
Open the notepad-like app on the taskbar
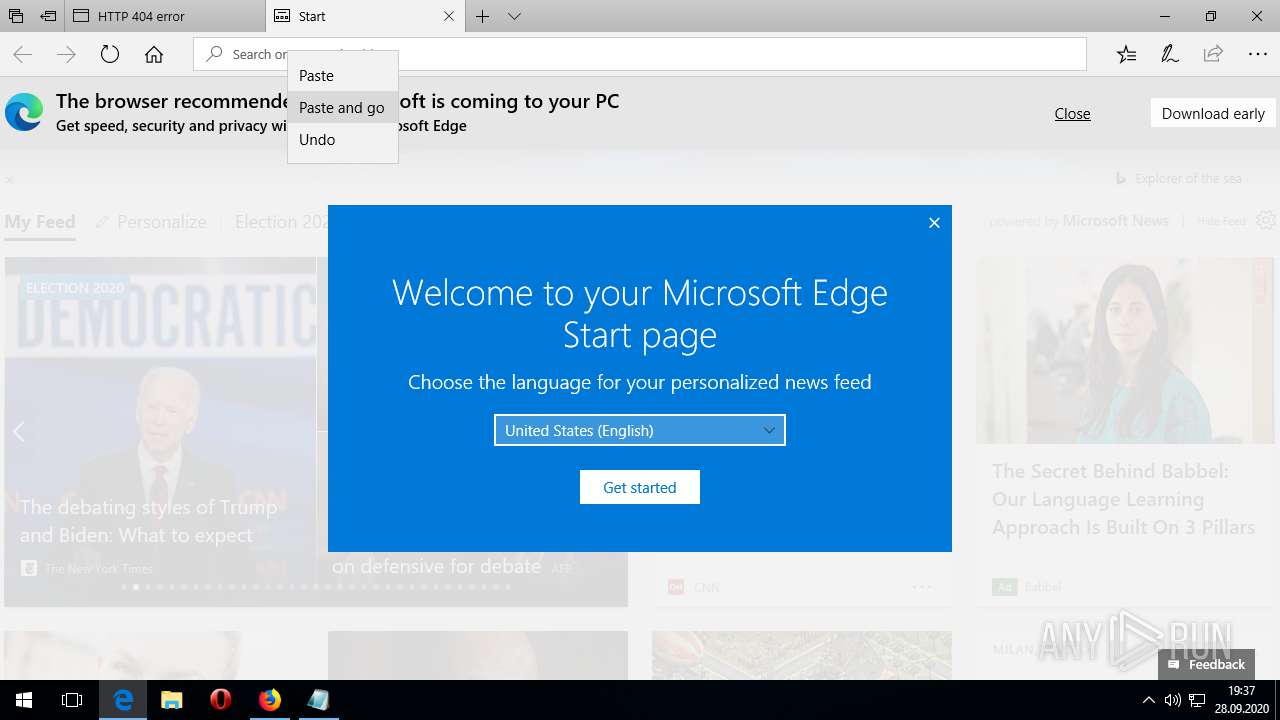(319, 700)
